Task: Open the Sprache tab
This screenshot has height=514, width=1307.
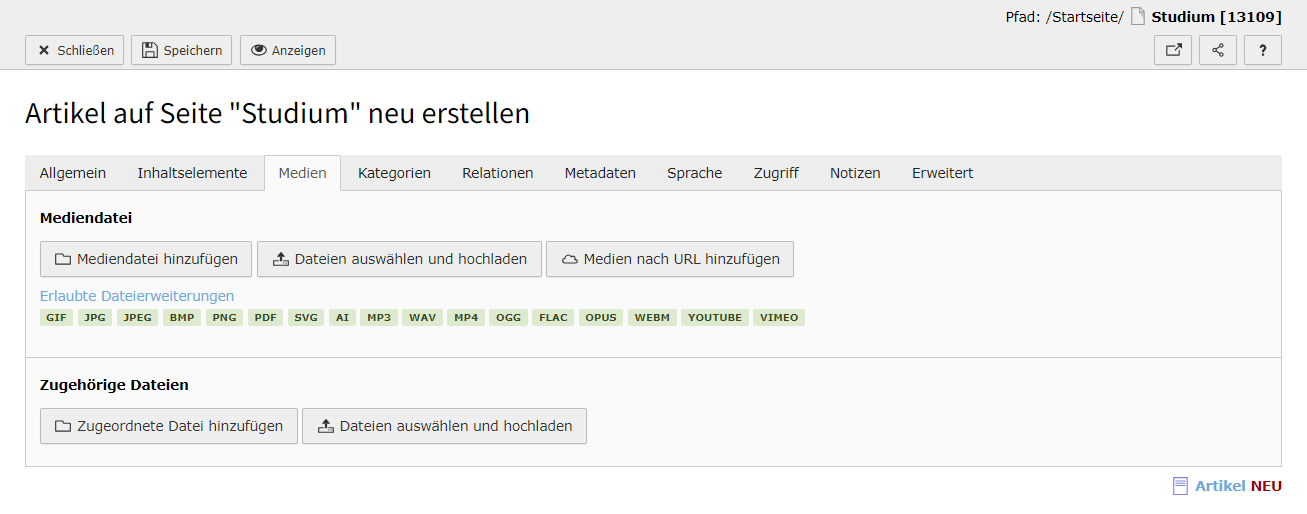Action: [695, 173]
